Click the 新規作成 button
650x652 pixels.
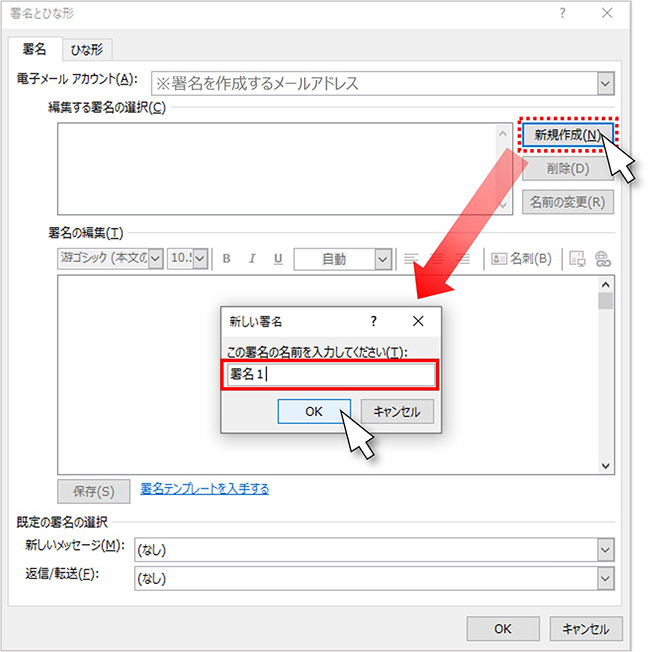click(566, 136)
